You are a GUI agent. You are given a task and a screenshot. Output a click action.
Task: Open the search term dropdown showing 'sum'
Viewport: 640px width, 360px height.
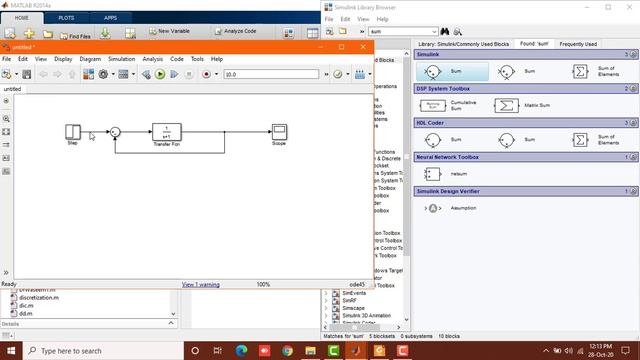434,31
